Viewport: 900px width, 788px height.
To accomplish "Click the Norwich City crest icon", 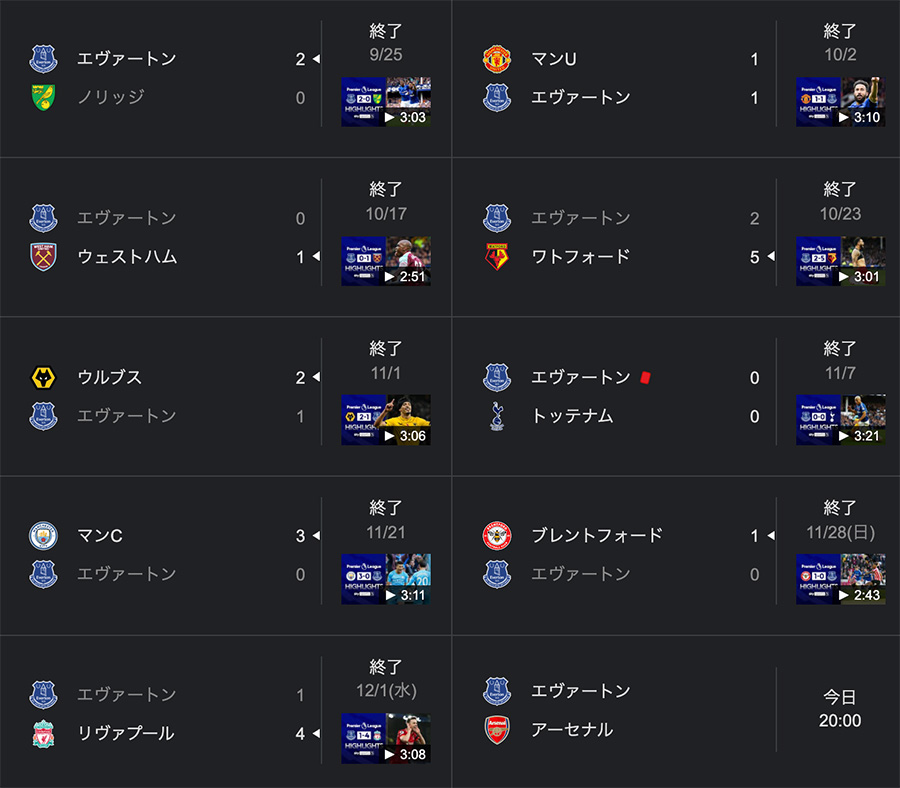I will pos(43,98).
